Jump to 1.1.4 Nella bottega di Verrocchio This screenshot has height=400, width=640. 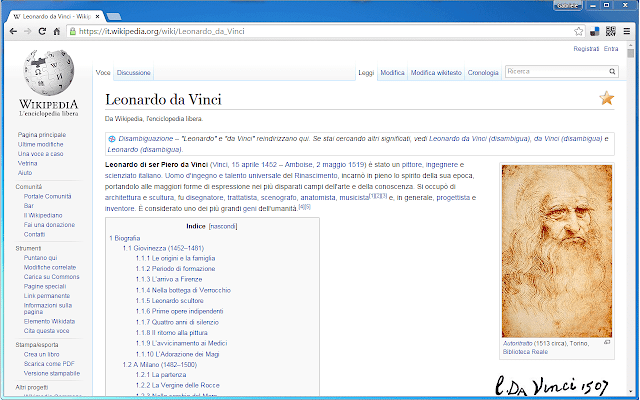click(x=183, y=290)
